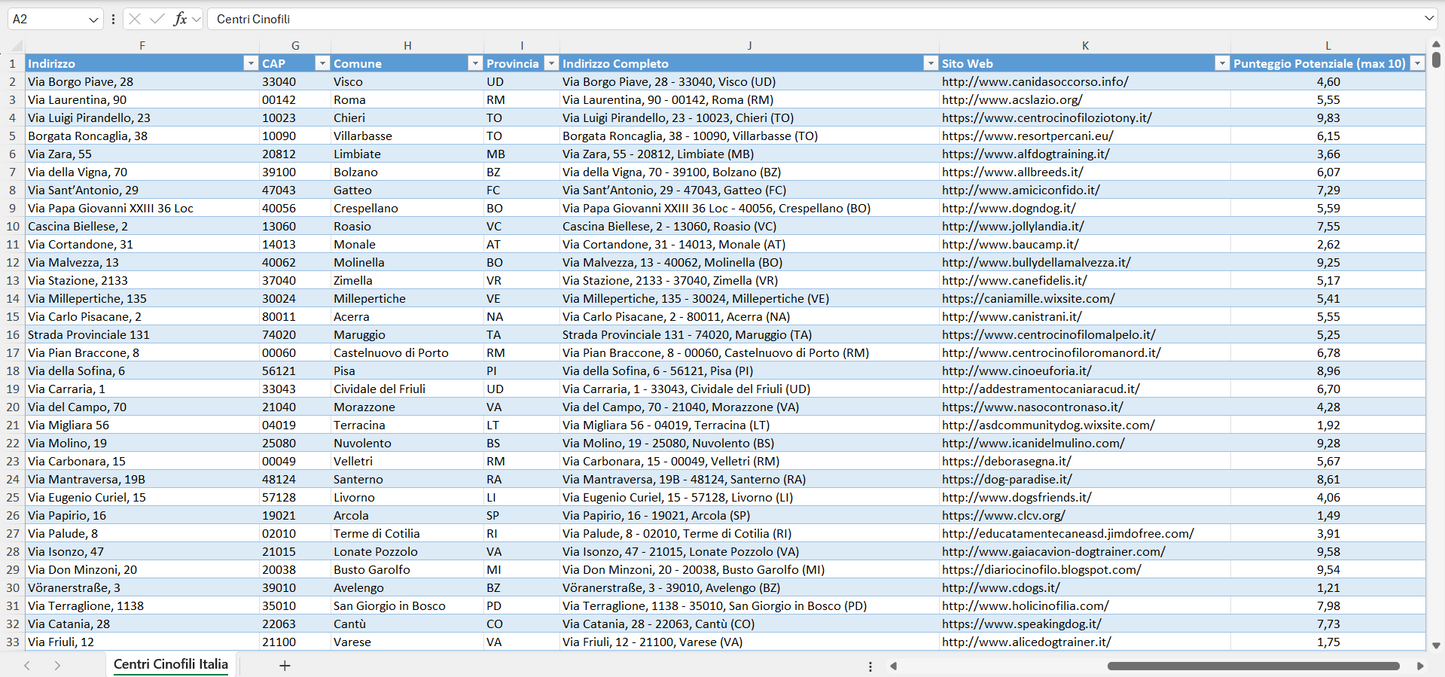Open the Punteggio Potenziale filter dropdown
Viewport: 1445px width, 677px height.
1417,62
